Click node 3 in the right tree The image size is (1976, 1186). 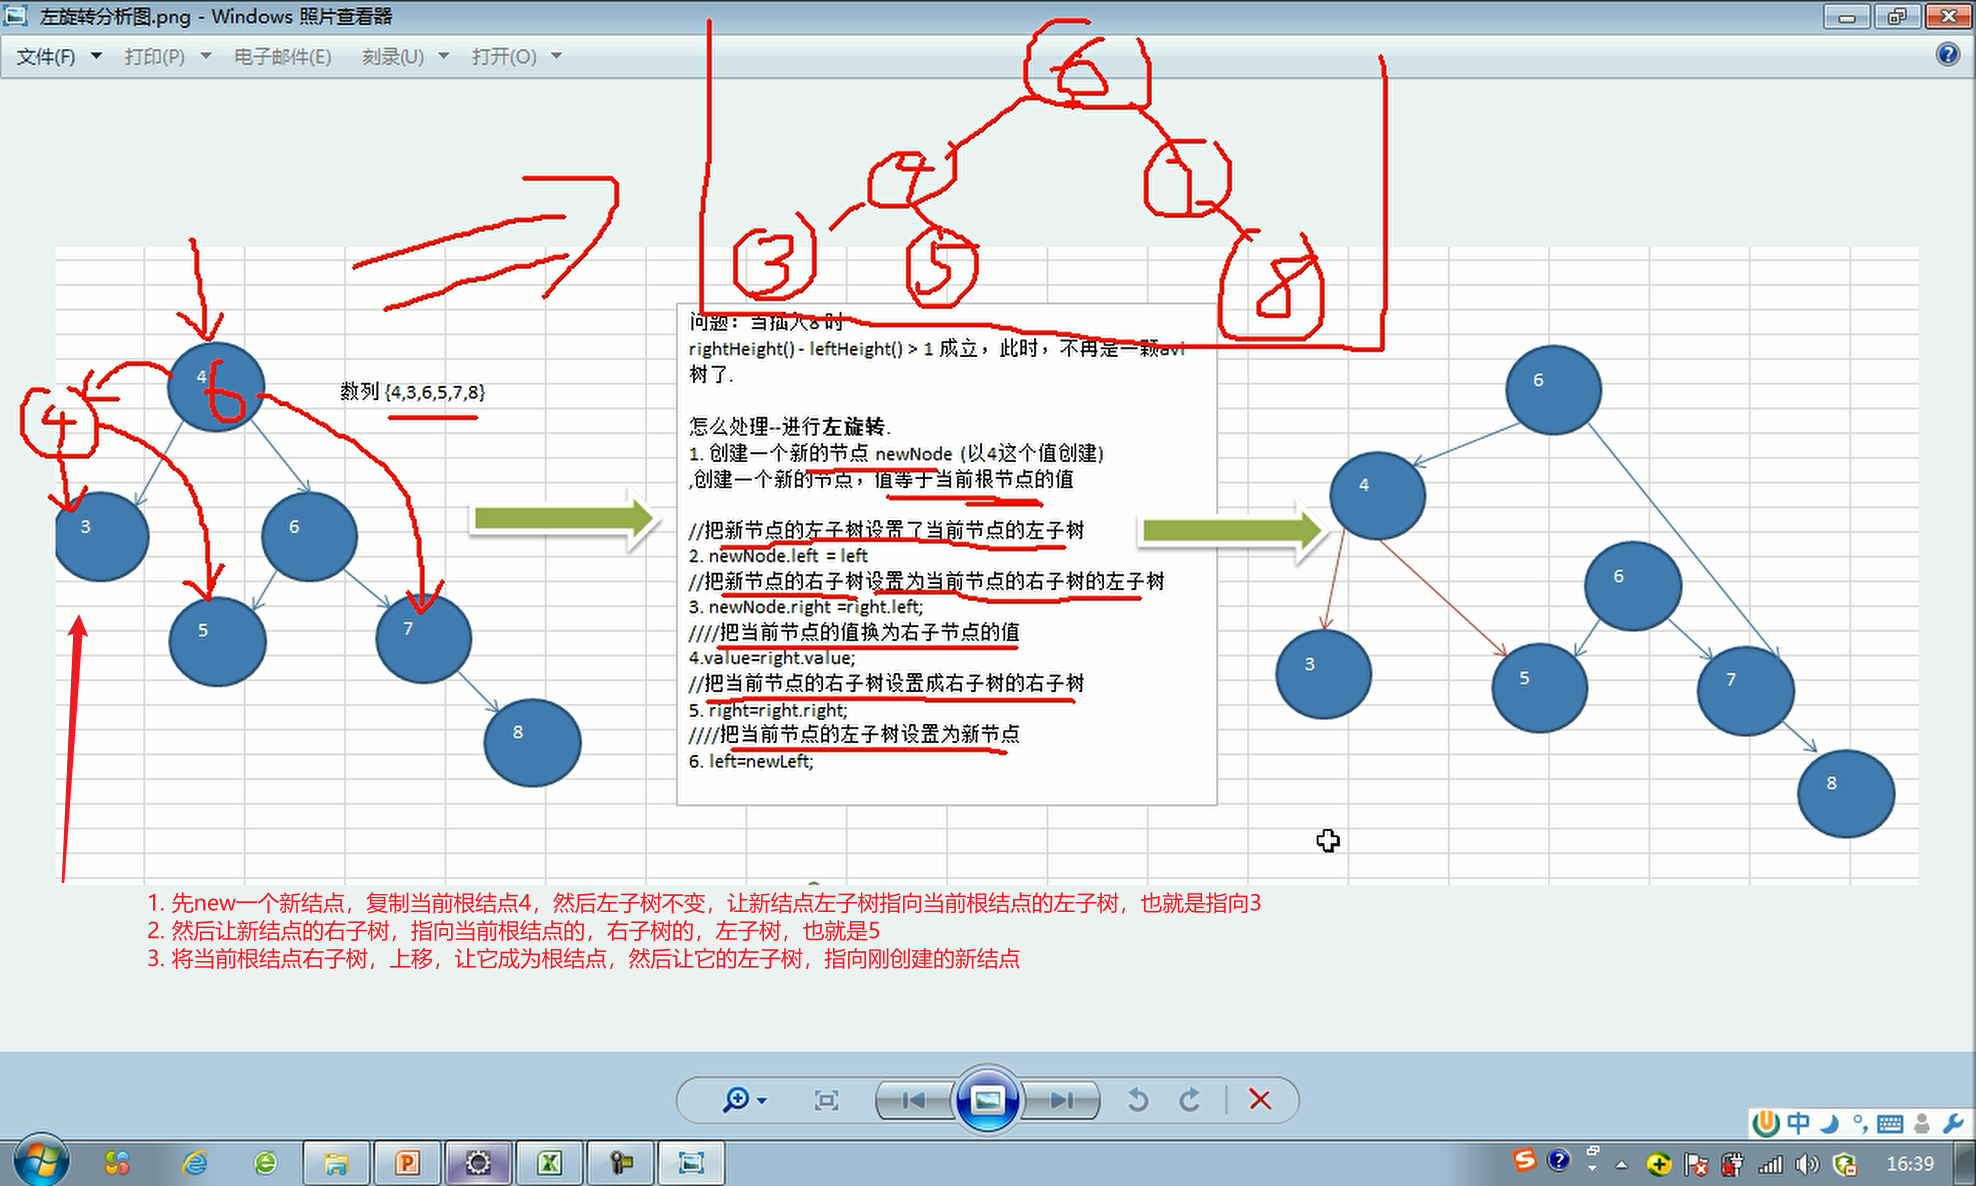pos(1323,674)
